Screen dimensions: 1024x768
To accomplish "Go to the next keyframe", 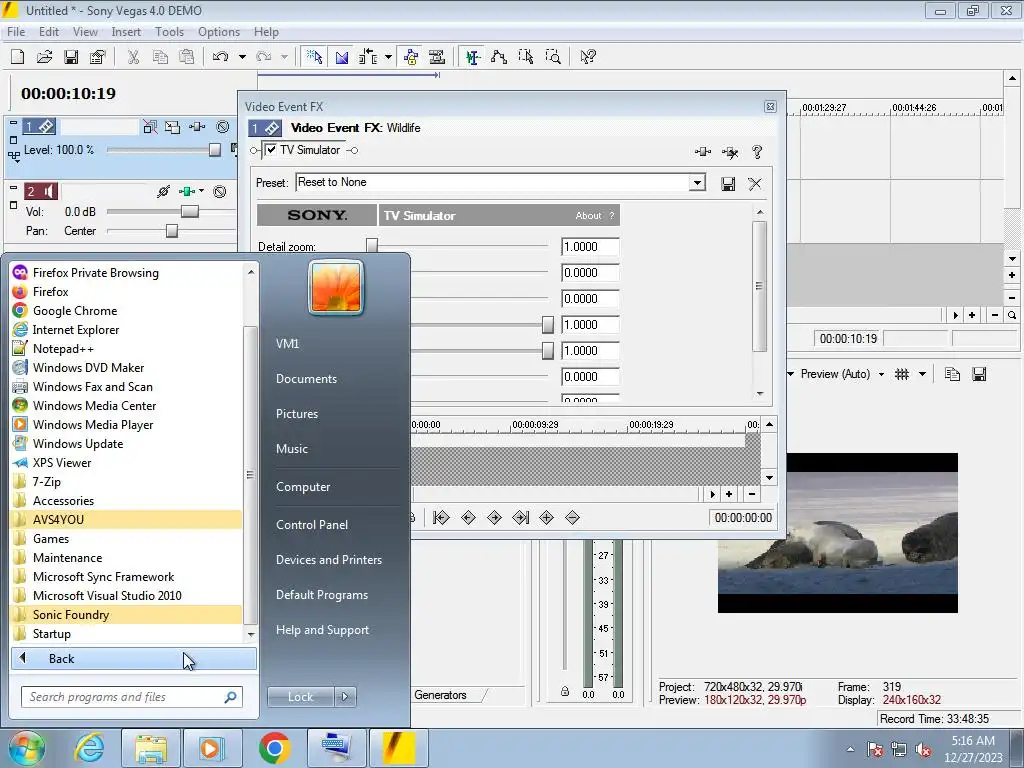I will (494, 518).
